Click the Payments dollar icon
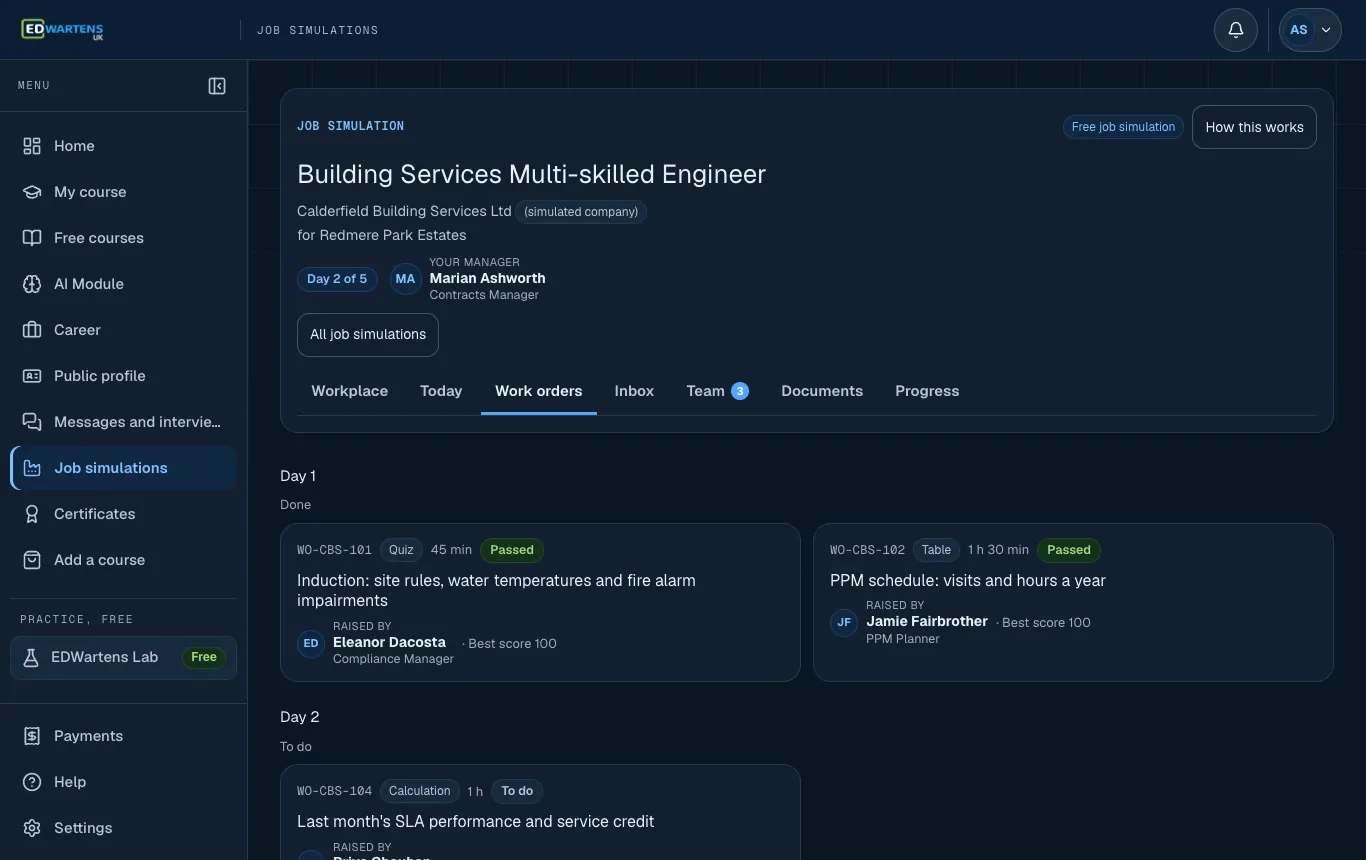This screenshot has height=860, width=1366. pyautogui.click(x=32, y=736)
